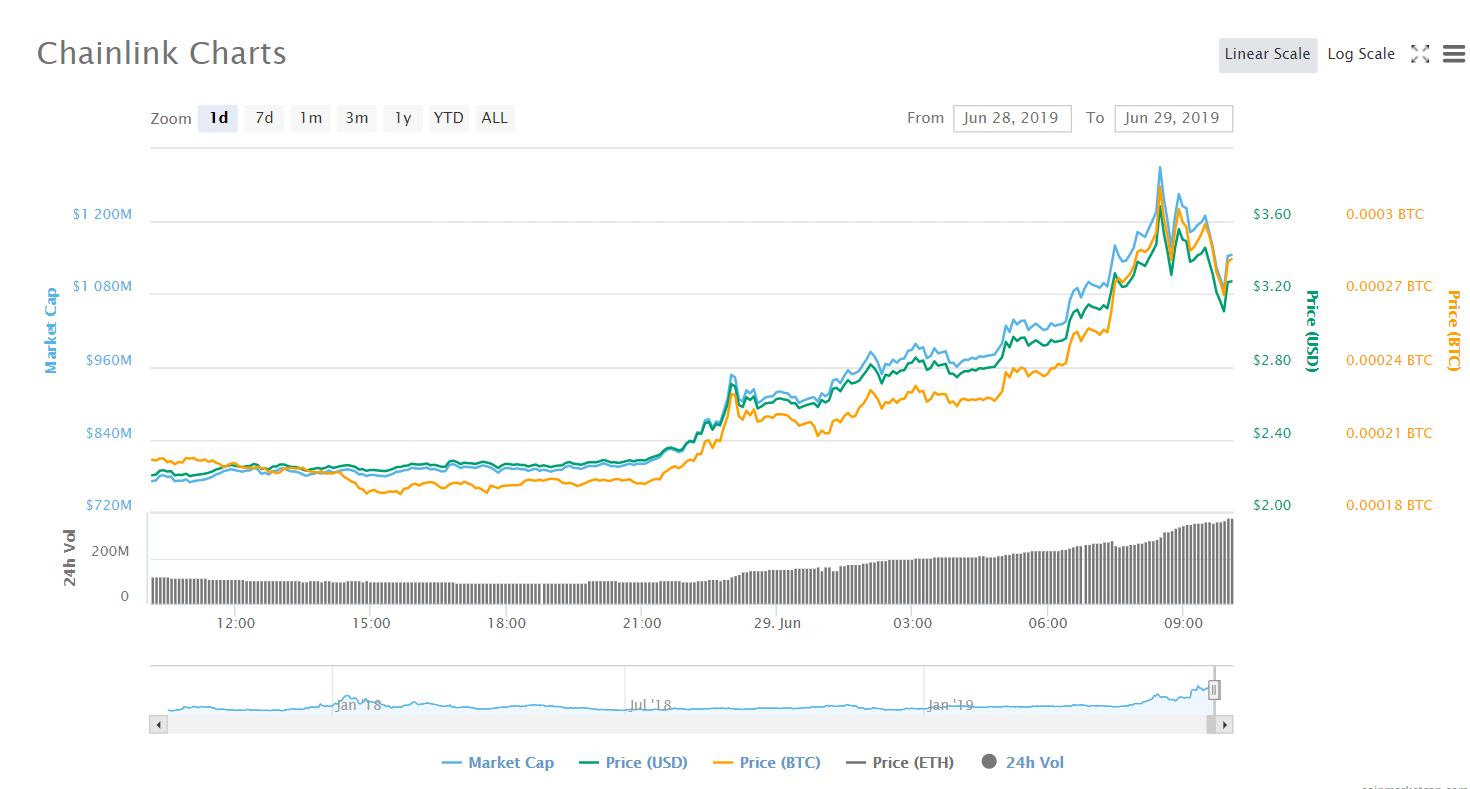Click the $3.60 price axis label
This screenshot has height=789, width=1470.
click(x=1272, y=214)
